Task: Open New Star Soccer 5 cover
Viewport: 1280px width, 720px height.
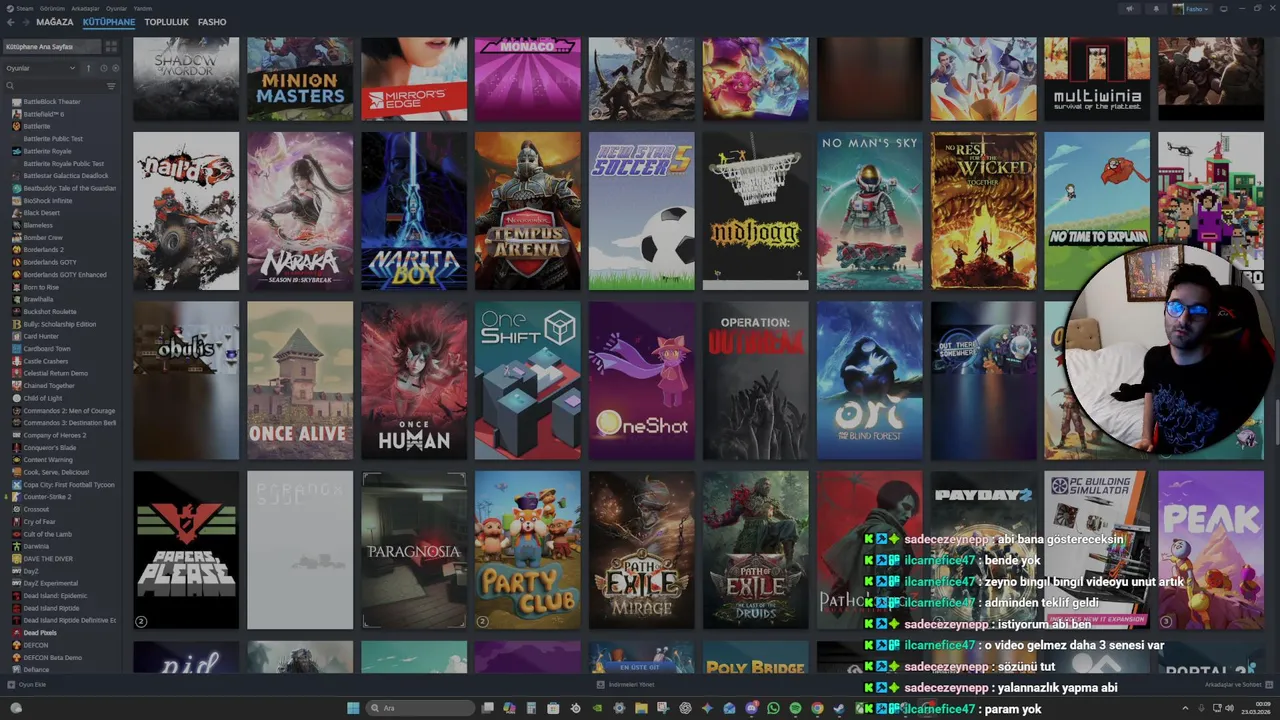Action: coord(642,211)
